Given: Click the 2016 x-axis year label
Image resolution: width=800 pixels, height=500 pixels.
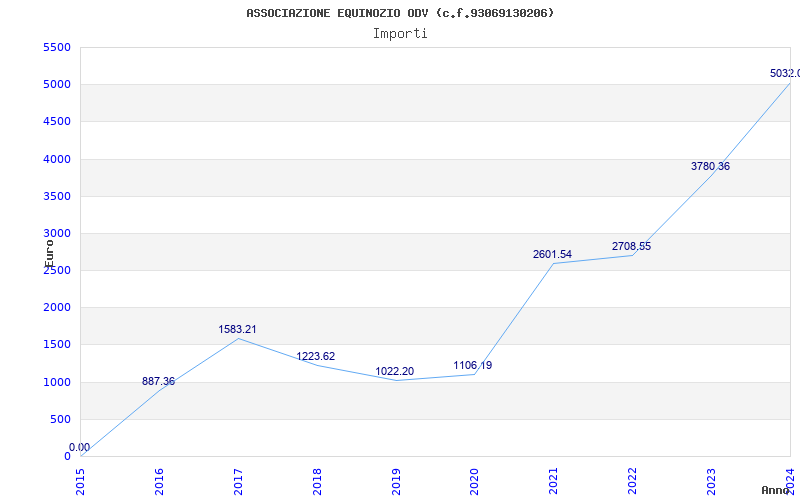Looking at the screenshot, I should click(159, 482).
